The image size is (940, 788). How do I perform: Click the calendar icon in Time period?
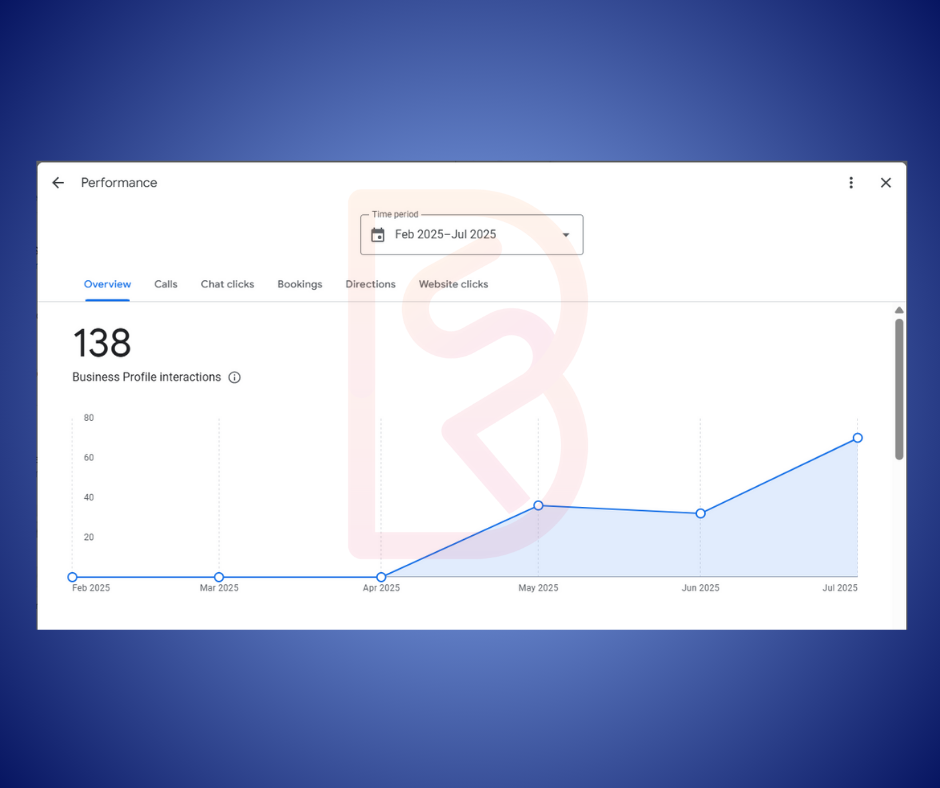(x=378, y=234)
